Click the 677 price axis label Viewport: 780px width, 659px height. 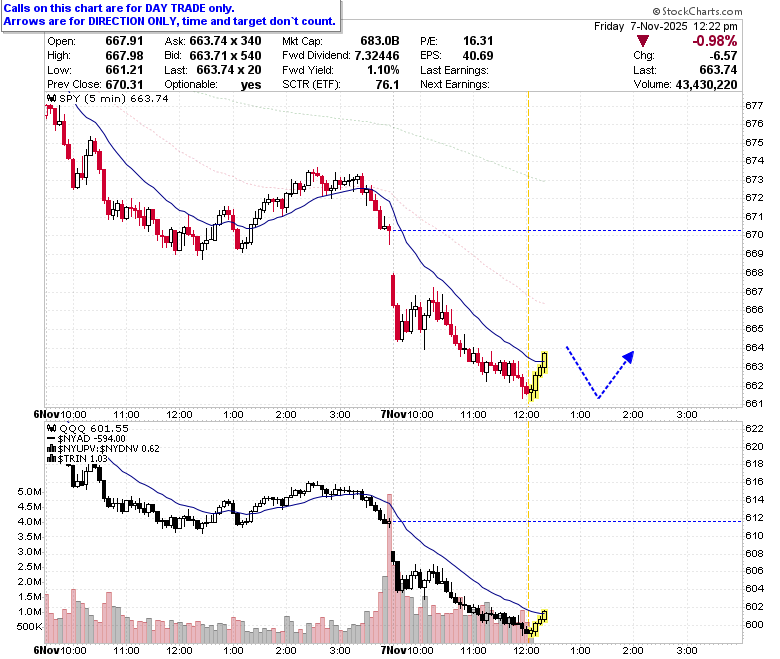[754, 105]
